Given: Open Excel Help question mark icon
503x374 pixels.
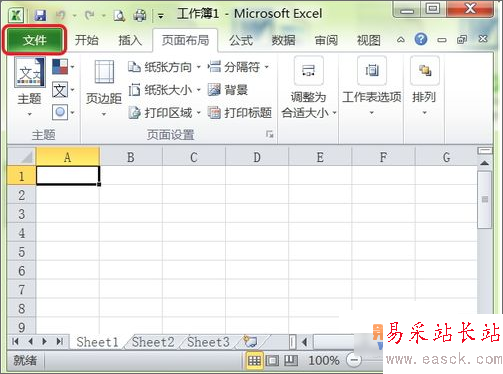Looking at the screenshot, I should 421,39.
